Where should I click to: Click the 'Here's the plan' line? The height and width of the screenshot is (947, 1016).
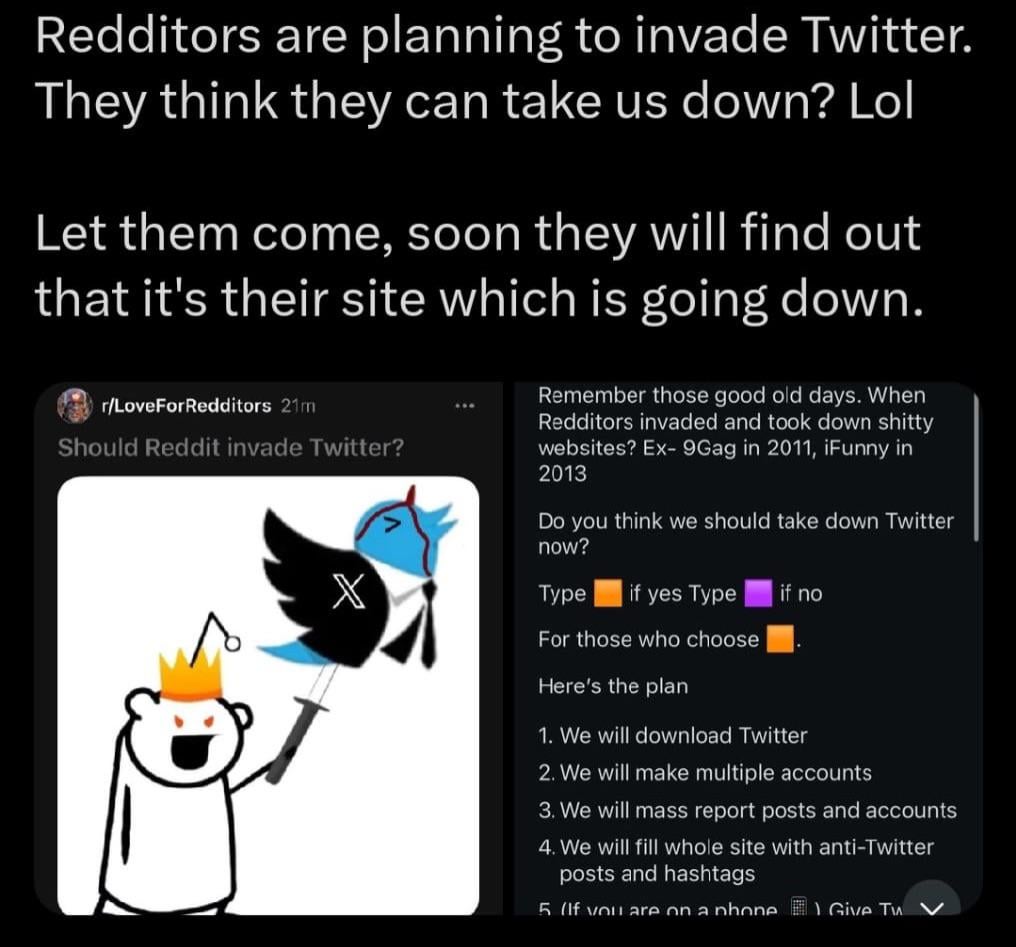click(613, 686)
